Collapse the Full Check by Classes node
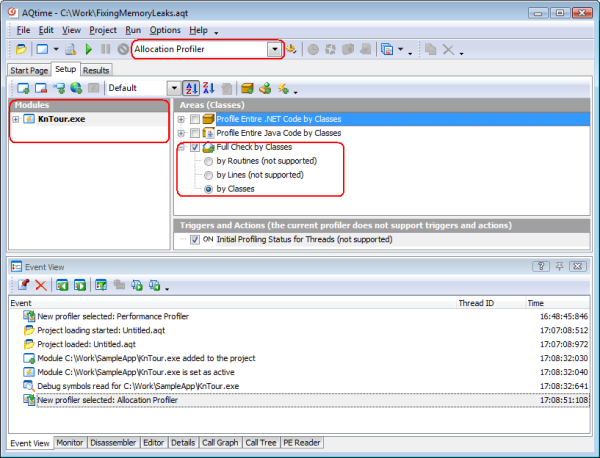600x458 pixels. 181,147
